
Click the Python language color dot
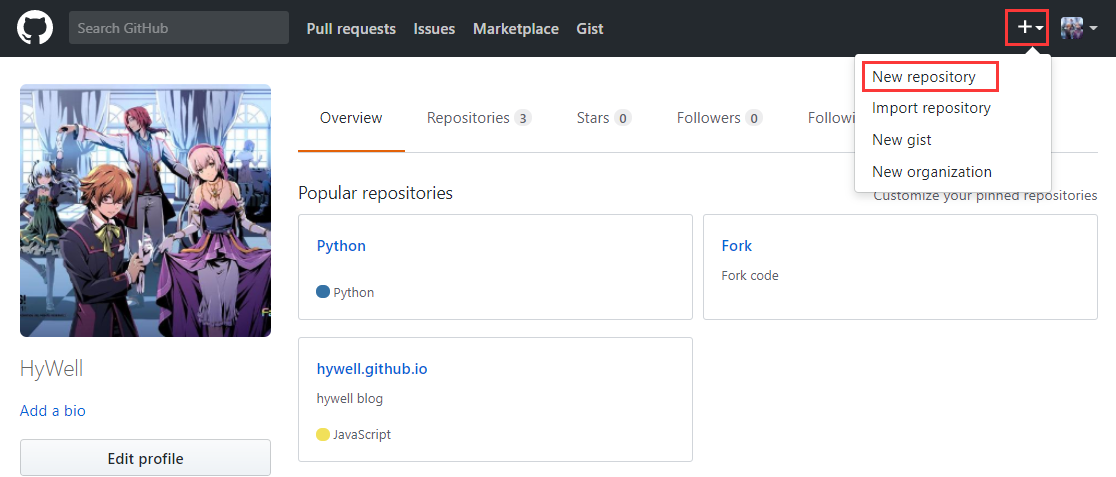point(322,291)
